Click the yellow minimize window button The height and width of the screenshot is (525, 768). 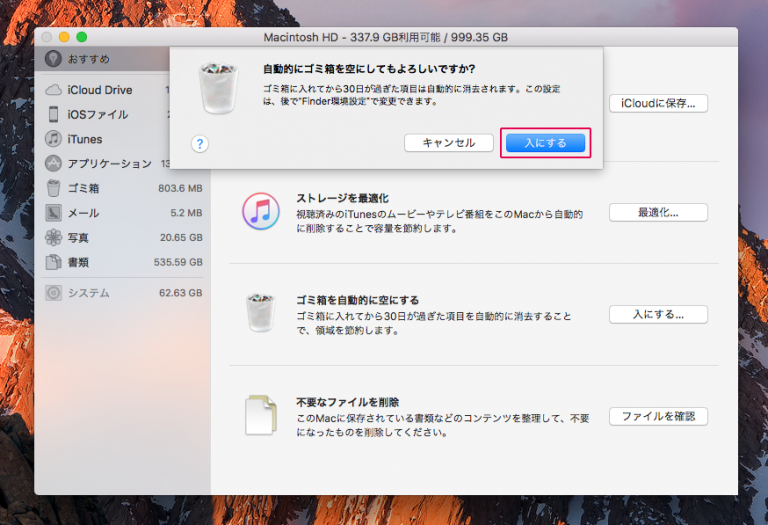tap(64, 37)
